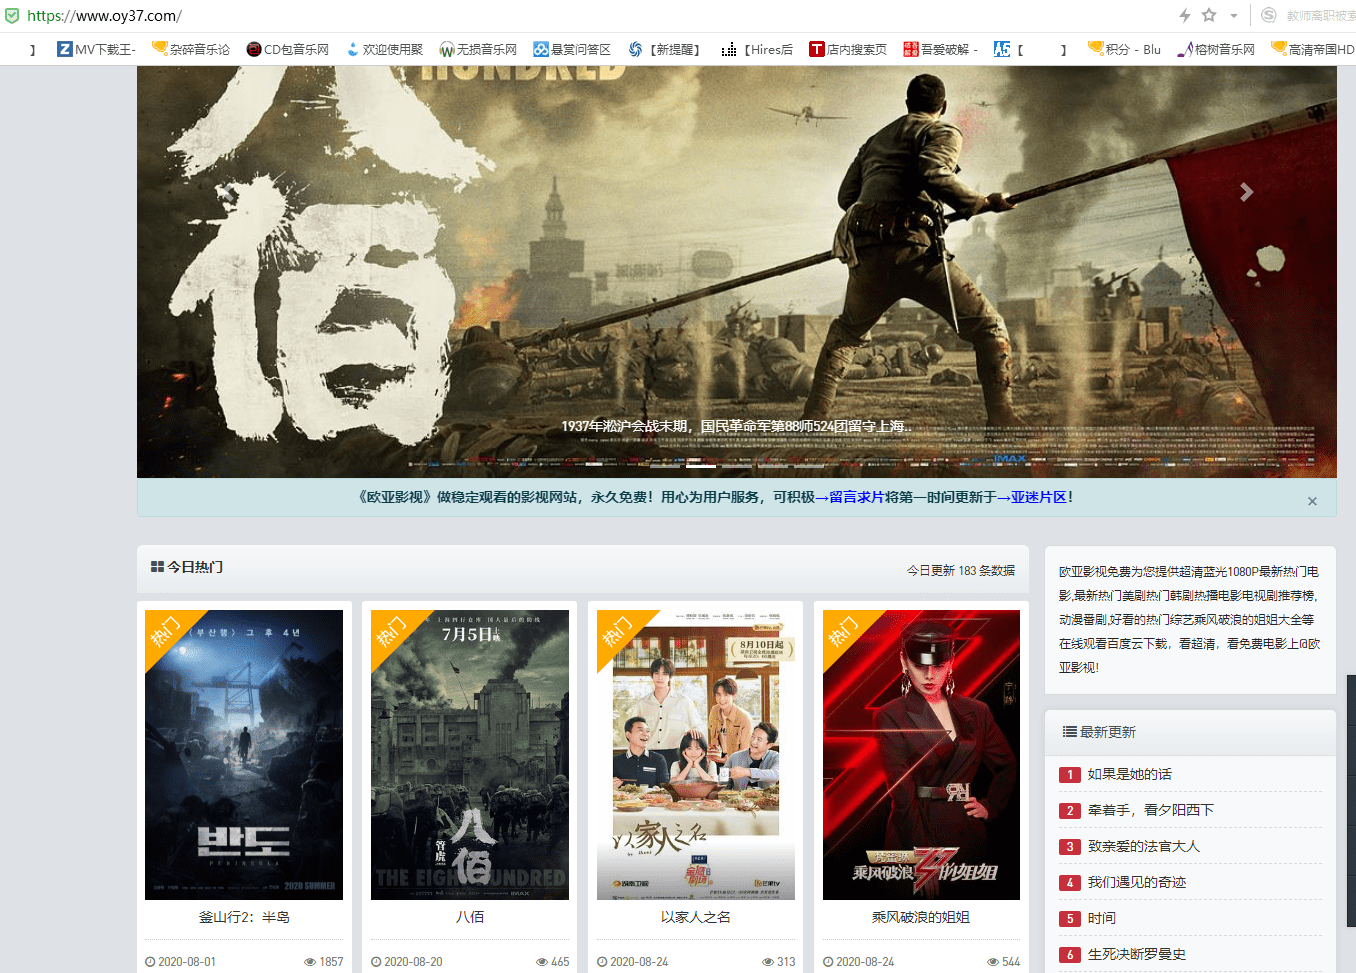Open the 乘风破浪的姐姐 poster

point(921,755)
